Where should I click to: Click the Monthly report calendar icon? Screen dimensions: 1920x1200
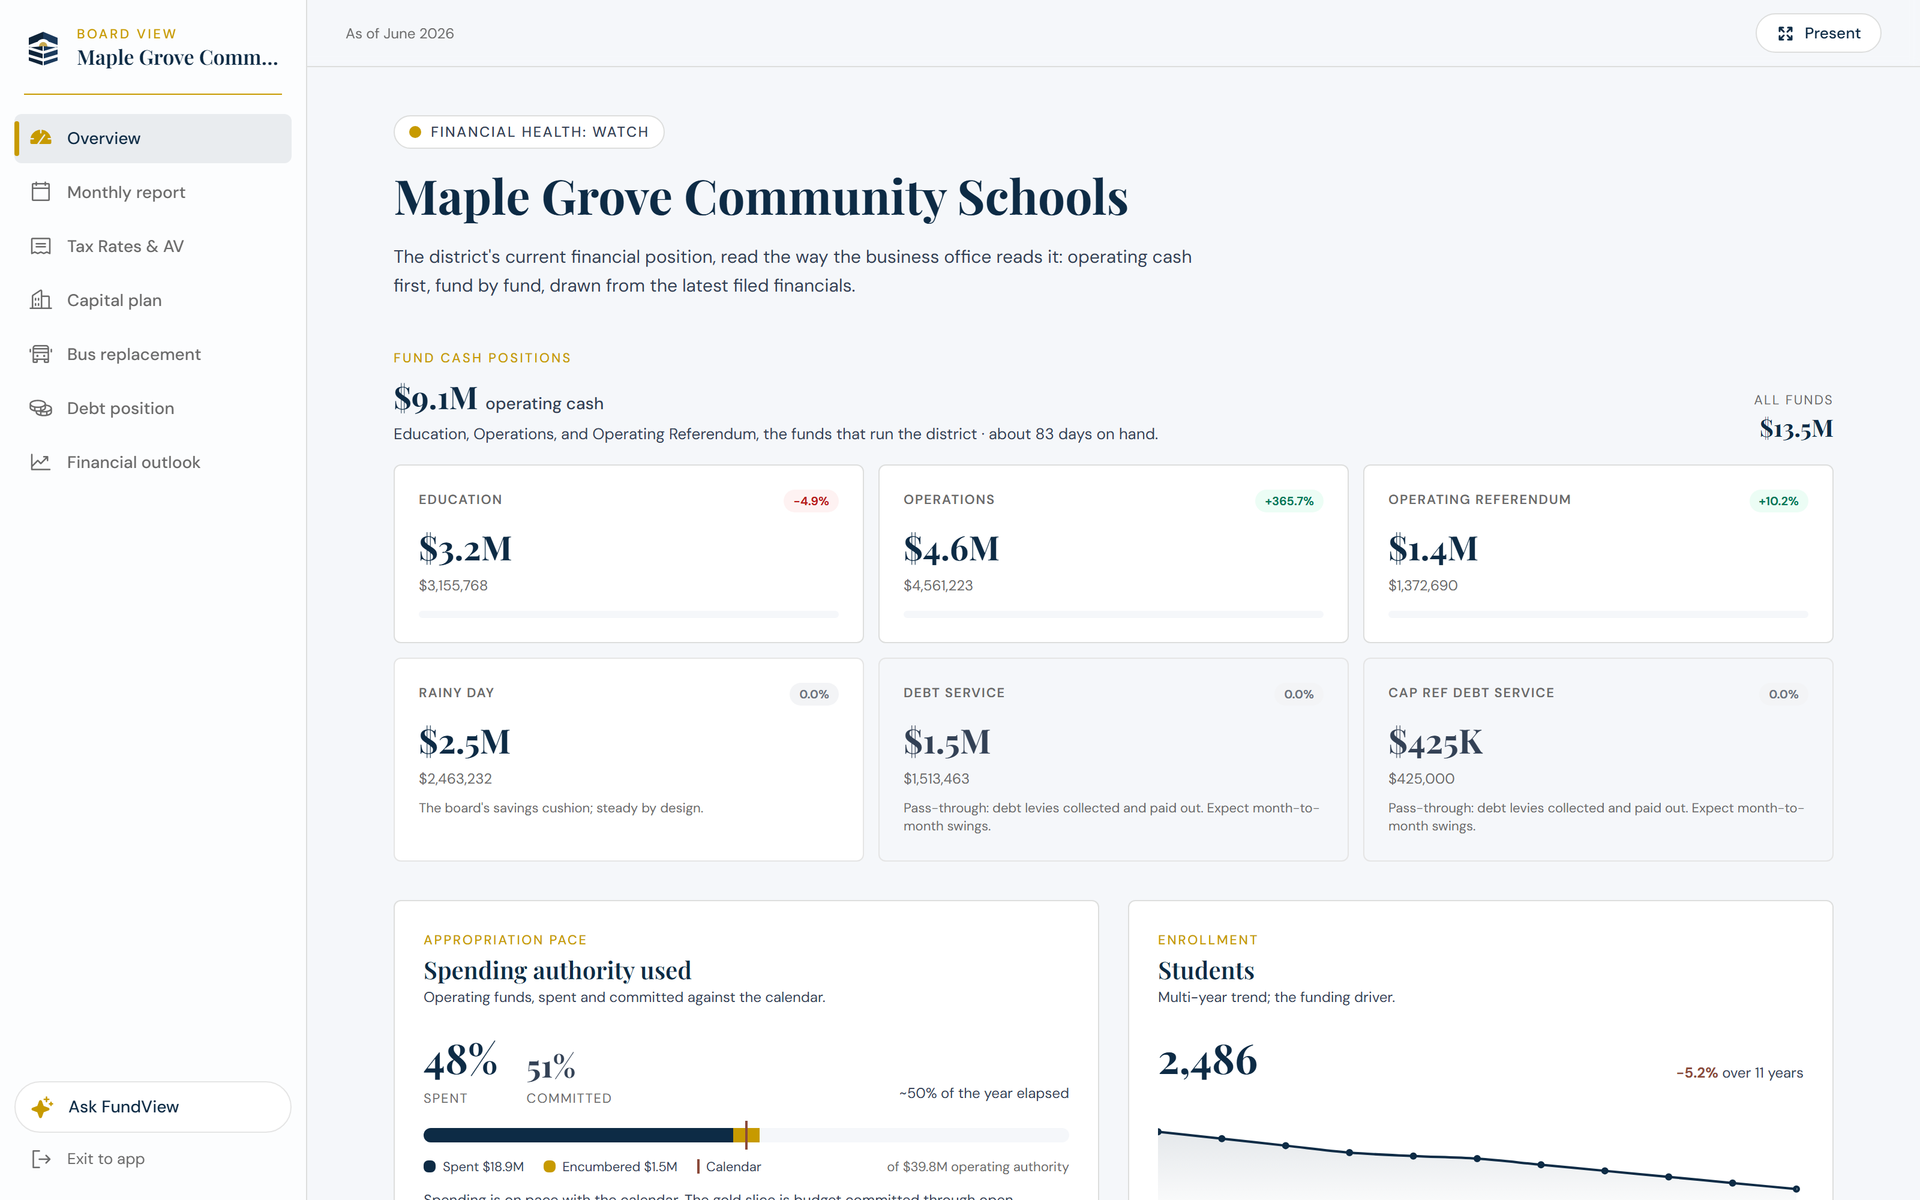pos(41,192)
